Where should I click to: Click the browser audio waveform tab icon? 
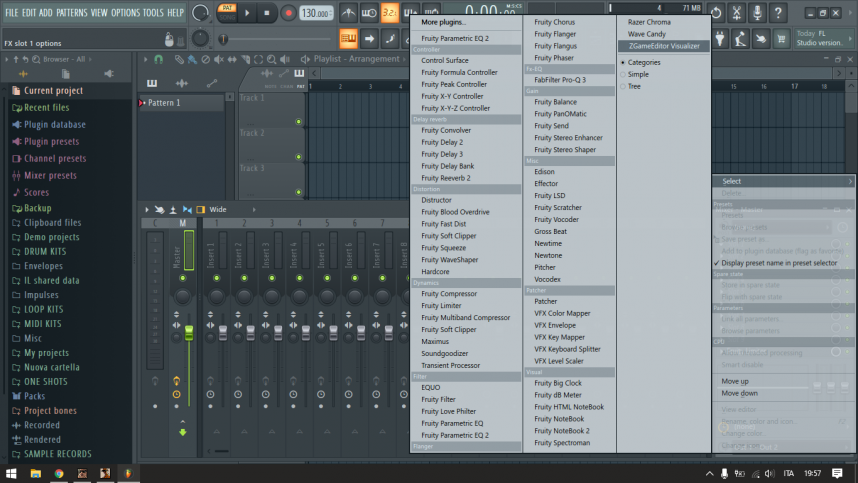23,74
